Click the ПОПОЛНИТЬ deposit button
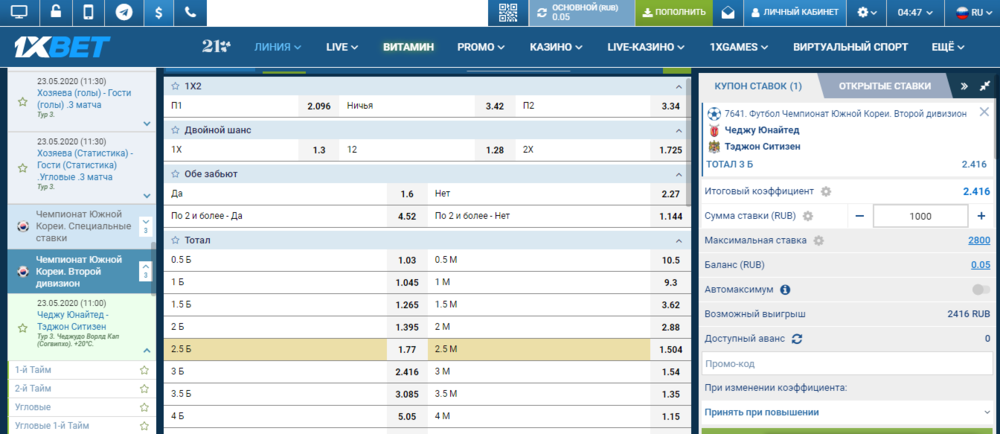Screen dimensions: 1000x434 click(673, 12)
